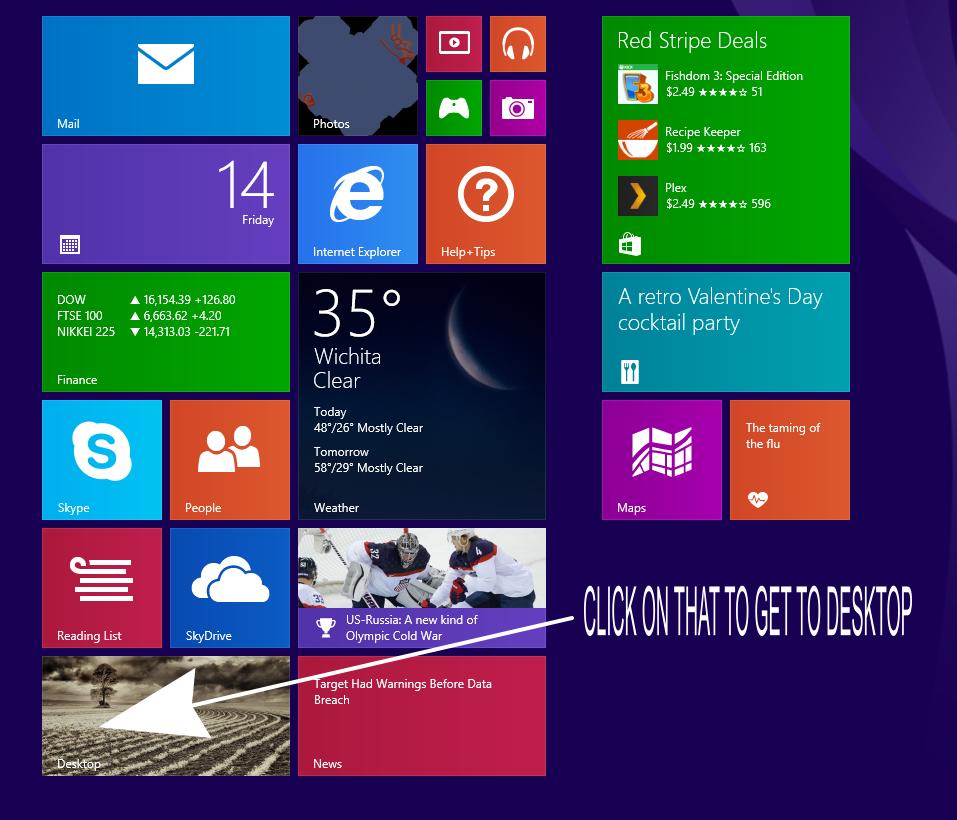
Task: Click the Desktop tile
Action: [x=165, y=716]
